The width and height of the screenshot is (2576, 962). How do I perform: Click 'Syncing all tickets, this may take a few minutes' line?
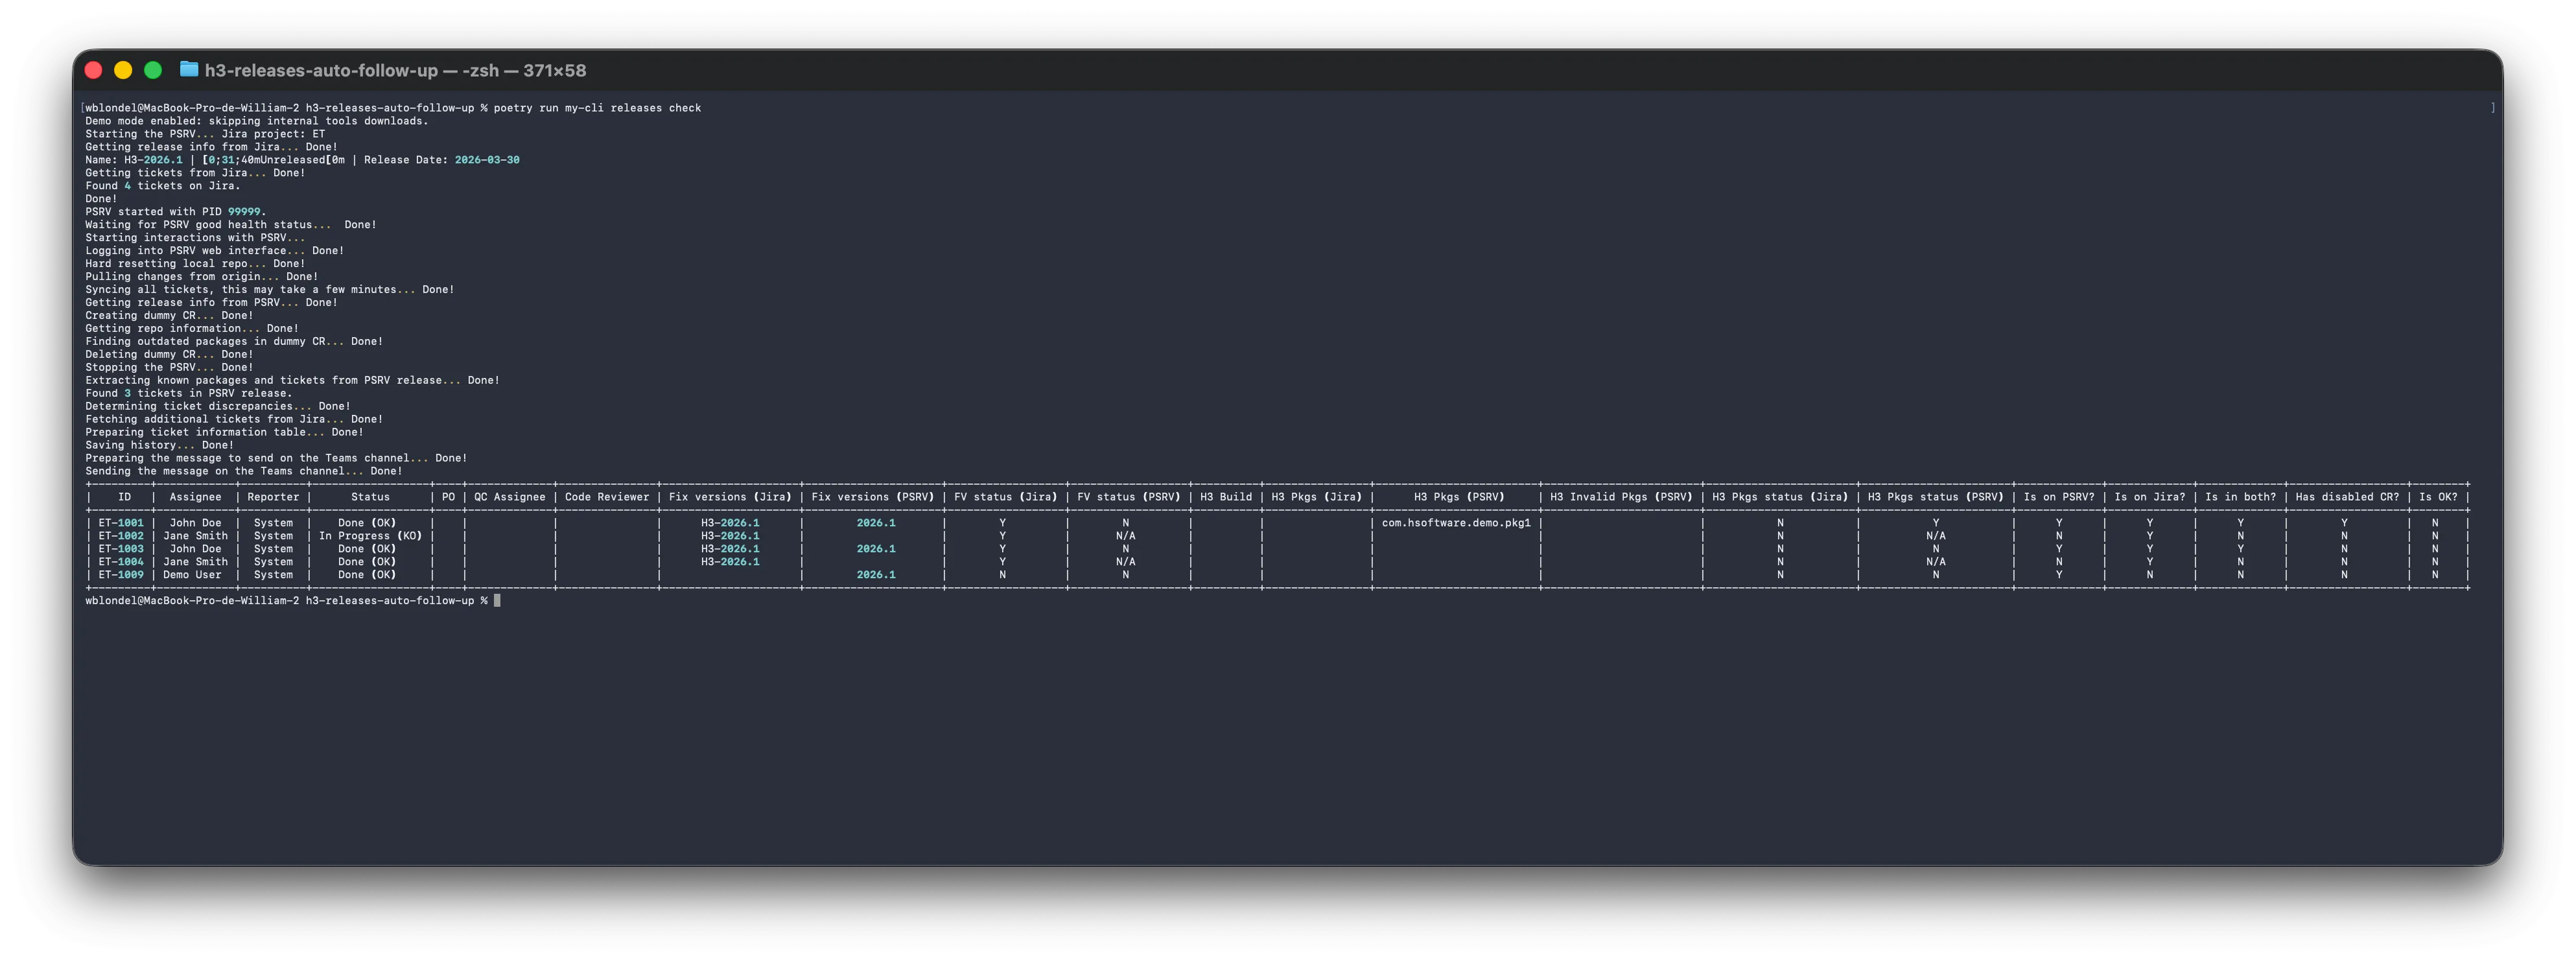click(270, 290)
